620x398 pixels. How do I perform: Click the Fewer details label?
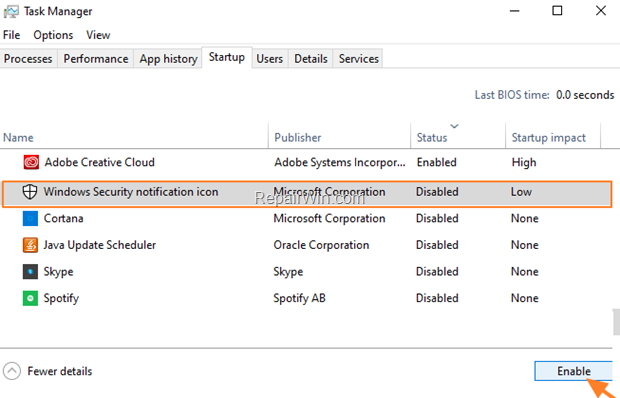(60, 371)
